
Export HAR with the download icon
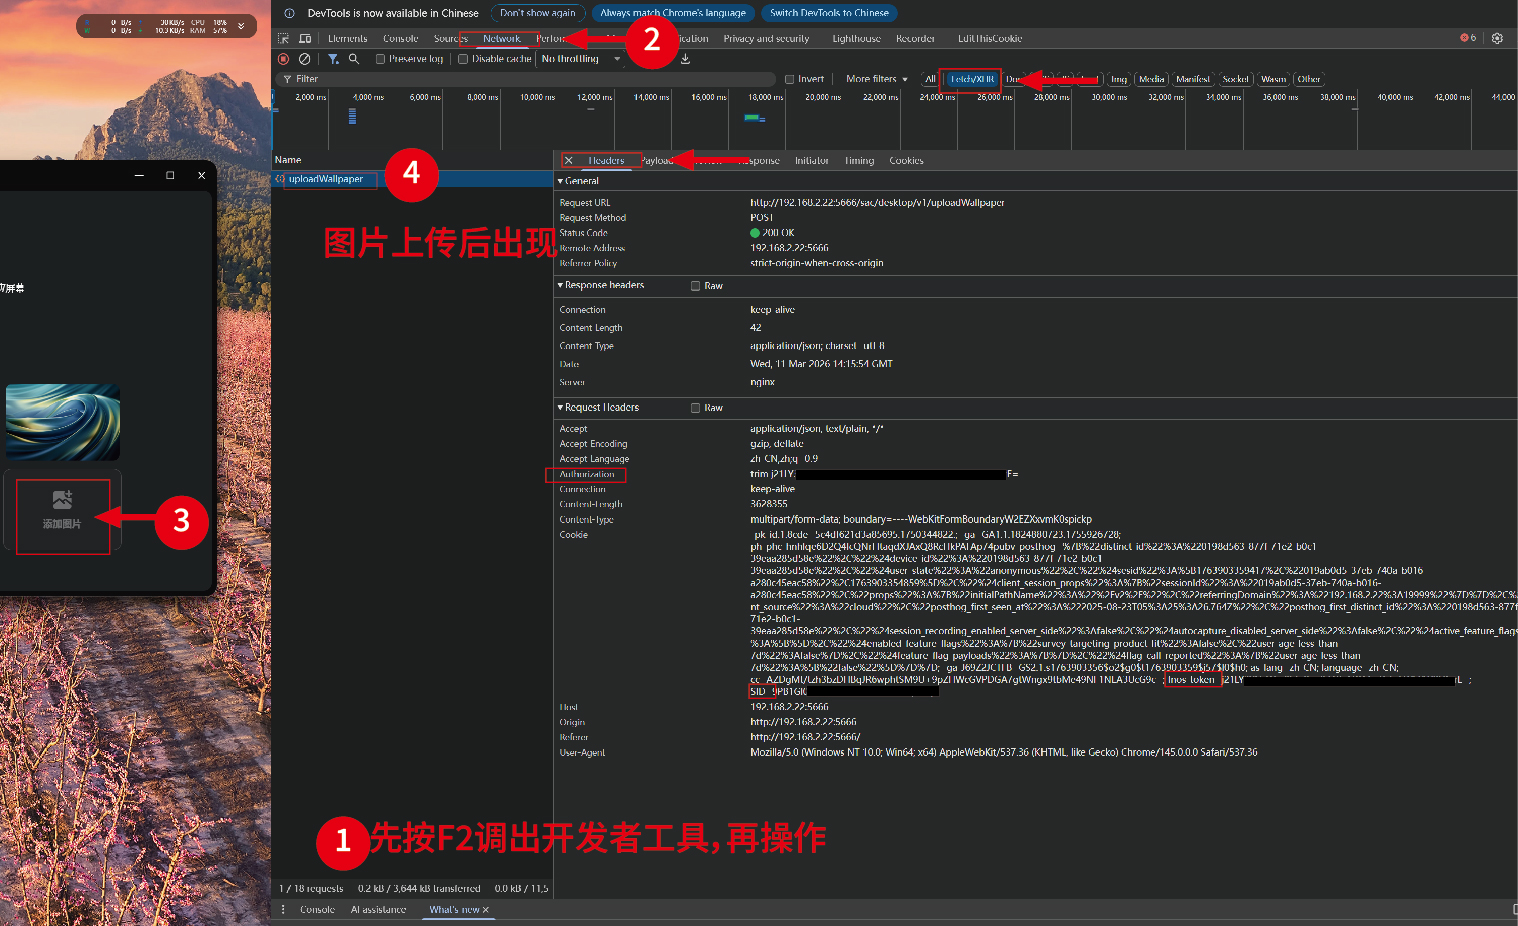(x=684, y=59)
